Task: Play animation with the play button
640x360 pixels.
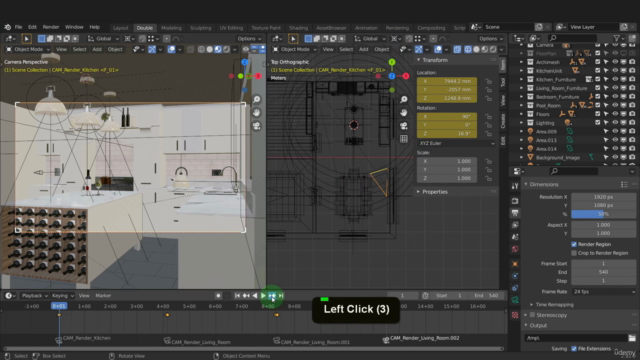Action: tap(263, 296)
